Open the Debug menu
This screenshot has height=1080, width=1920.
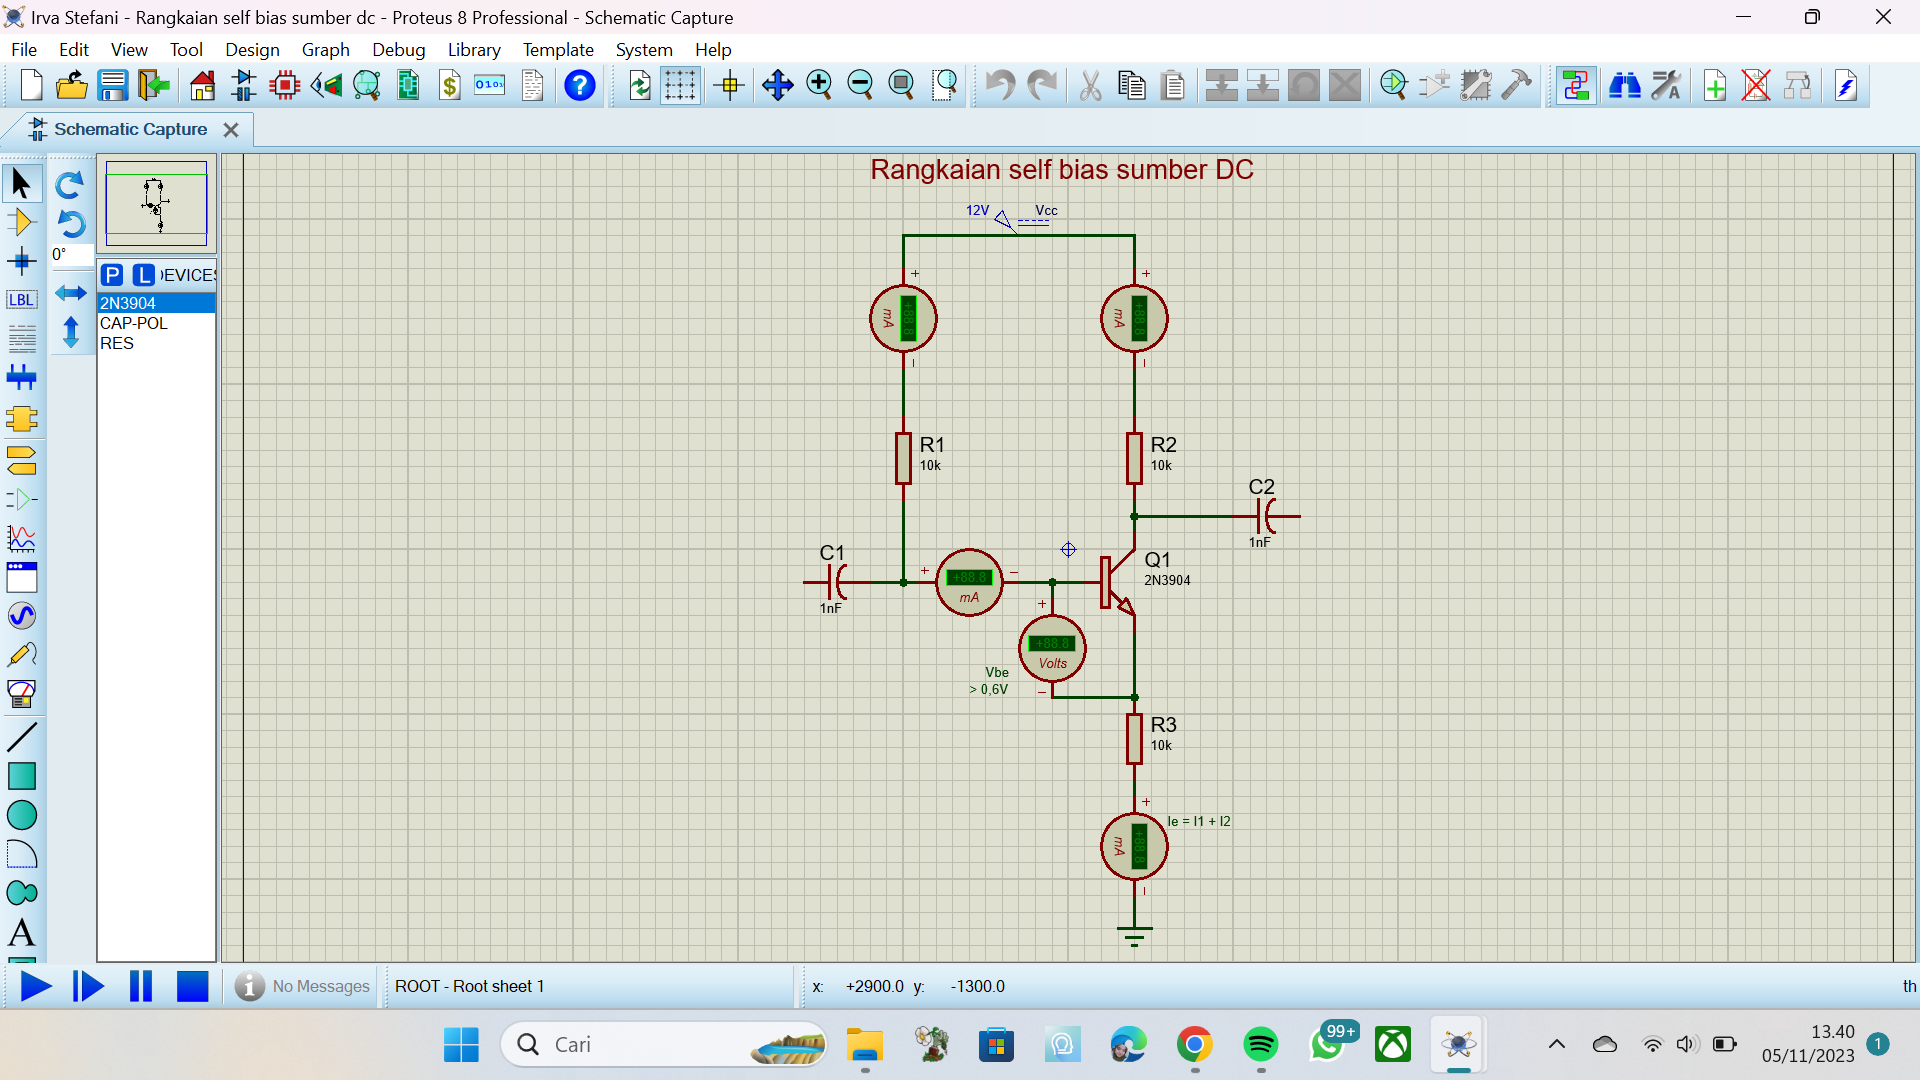coord(398,49)
